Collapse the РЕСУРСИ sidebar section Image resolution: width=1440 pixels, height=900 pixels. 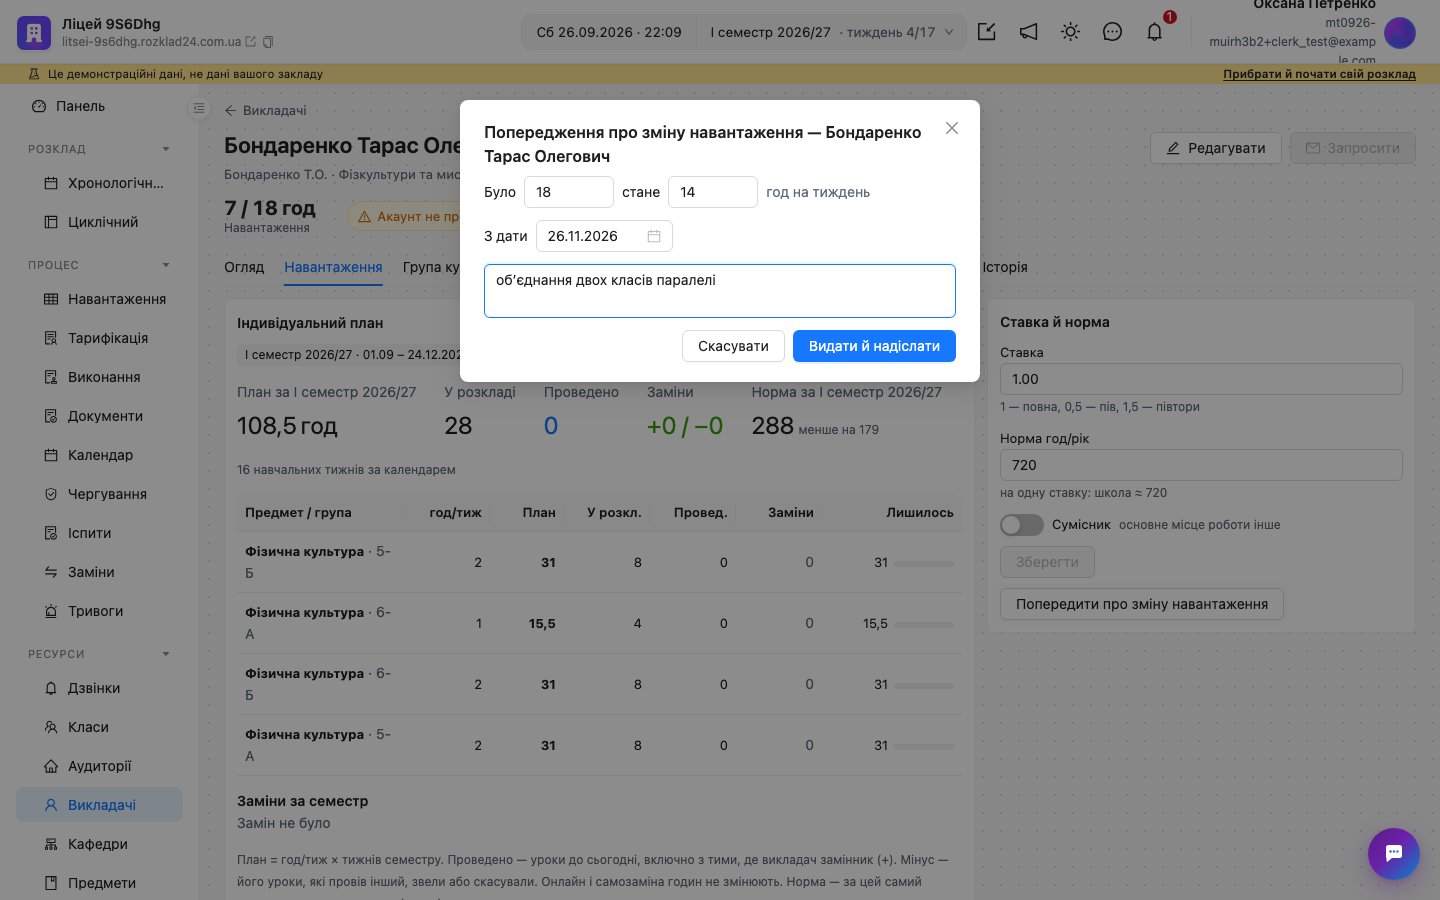tap(166, 654)
